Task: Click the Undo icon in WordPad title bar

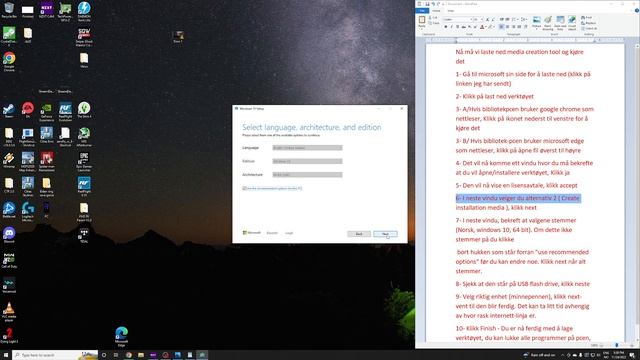Action: pyautogui.click(x=433, y=4)
